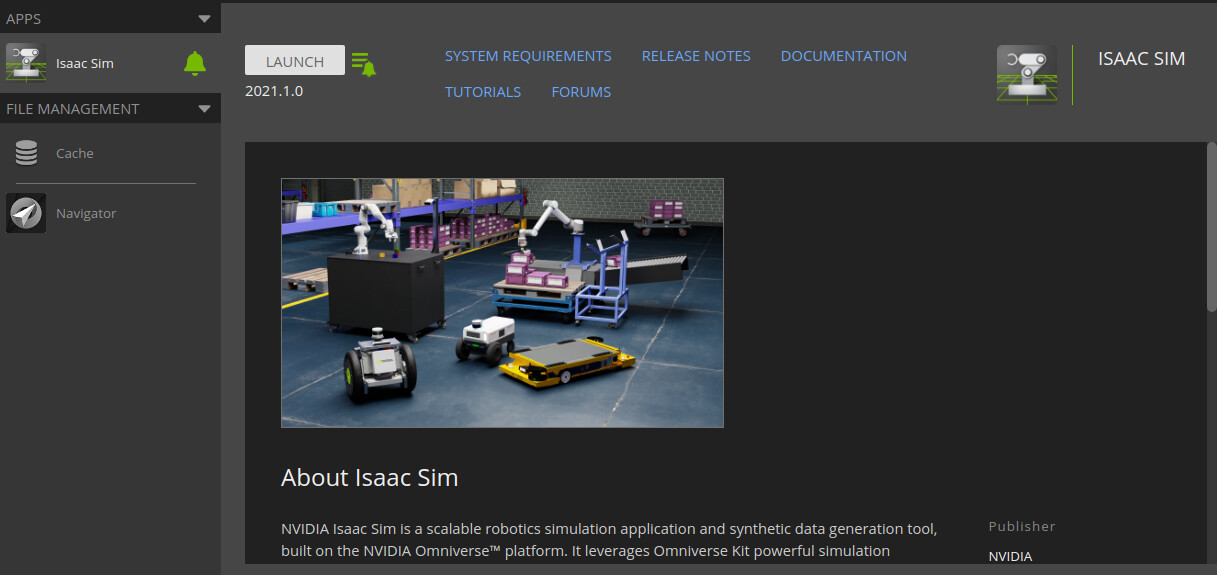1217x575 pixels.
Task: Click the FILE MANAGEMENT header label
Action: [73, 108]
